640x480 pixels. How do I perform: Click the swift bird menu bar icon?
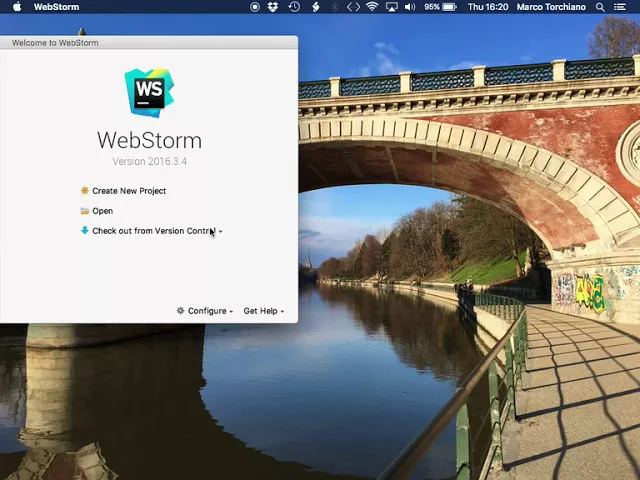coord(316,7)
